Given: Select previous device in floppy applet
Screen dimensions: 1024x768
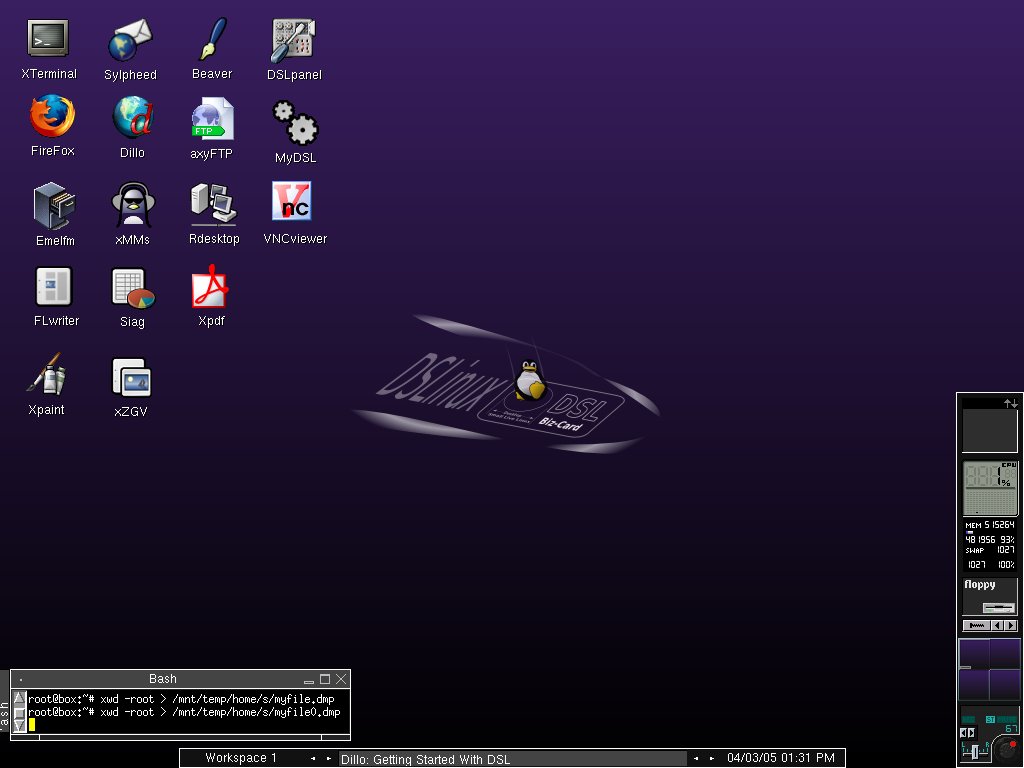Looking at the screenshot, I should [997, 626].
